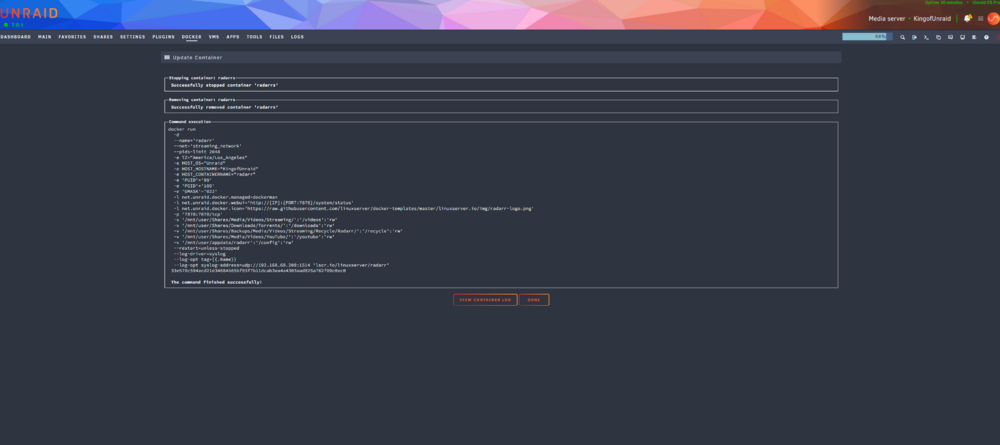Click 'The command finished successfully!' text
1000x445 pixels.
coord(216,282)
